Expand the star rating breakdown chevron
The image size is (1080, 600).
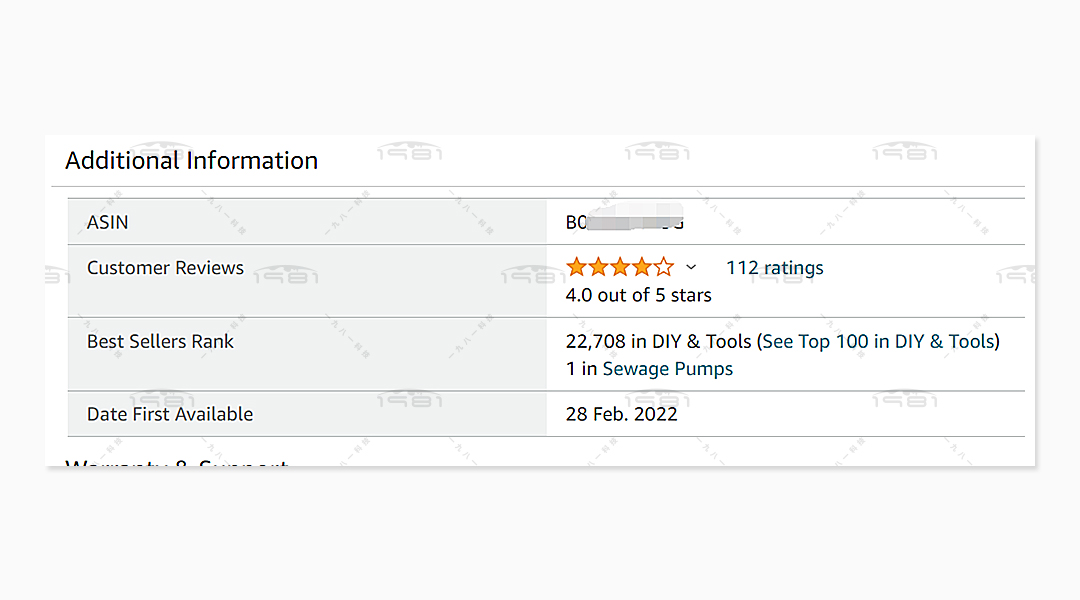pyautogui.click(x=691, y=267)
